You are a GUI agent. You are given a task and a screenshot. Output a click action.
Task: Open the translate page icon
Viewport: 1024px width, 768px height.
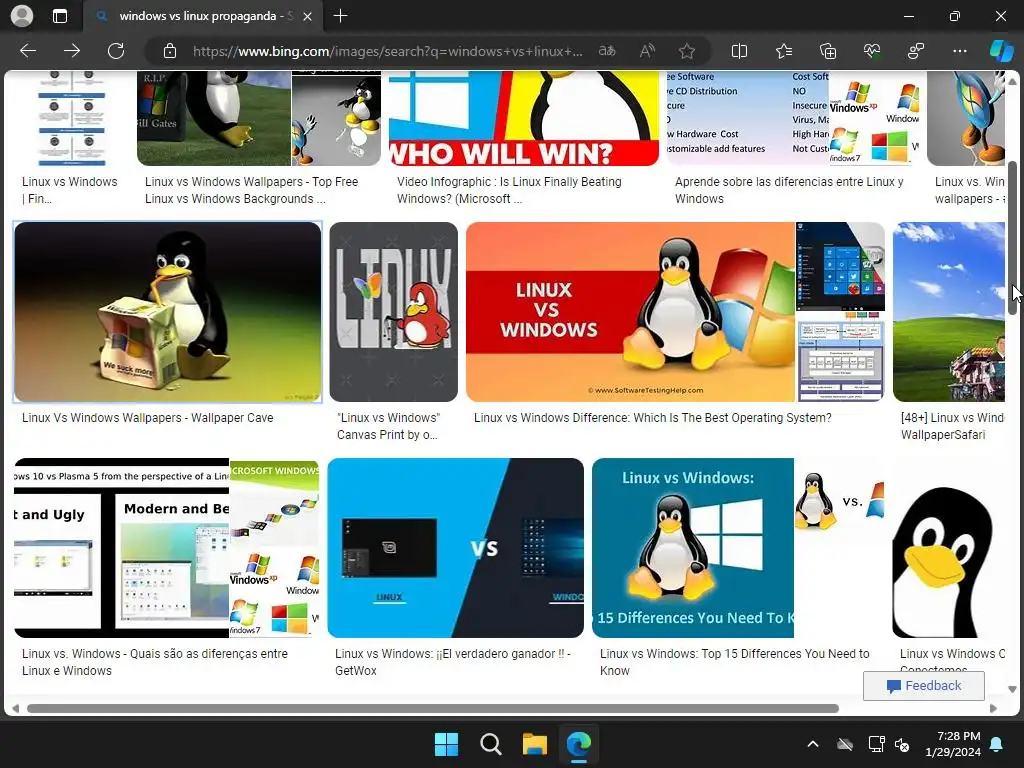click(607, 51)
